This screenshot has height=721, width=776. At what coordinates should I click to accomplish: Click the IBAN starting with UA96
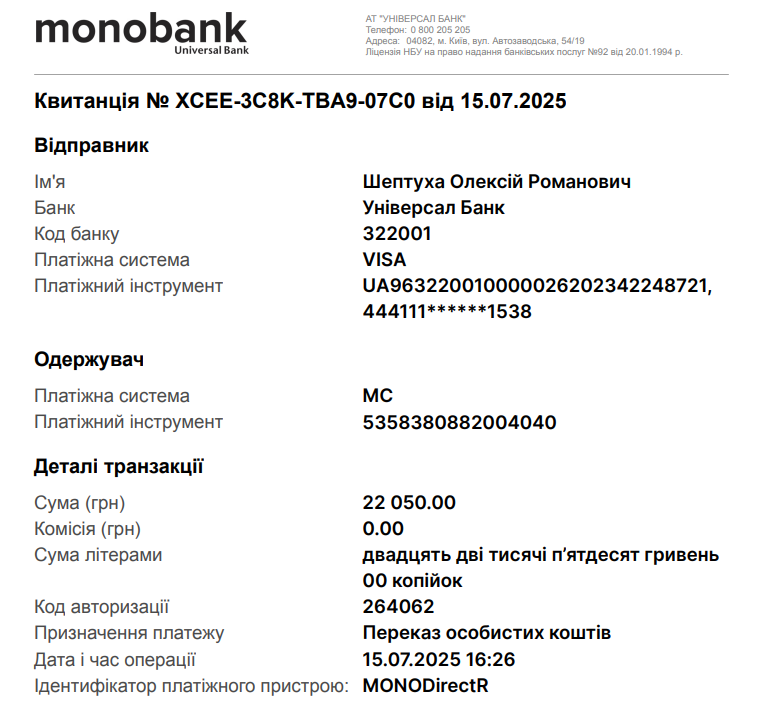point(537,286)
